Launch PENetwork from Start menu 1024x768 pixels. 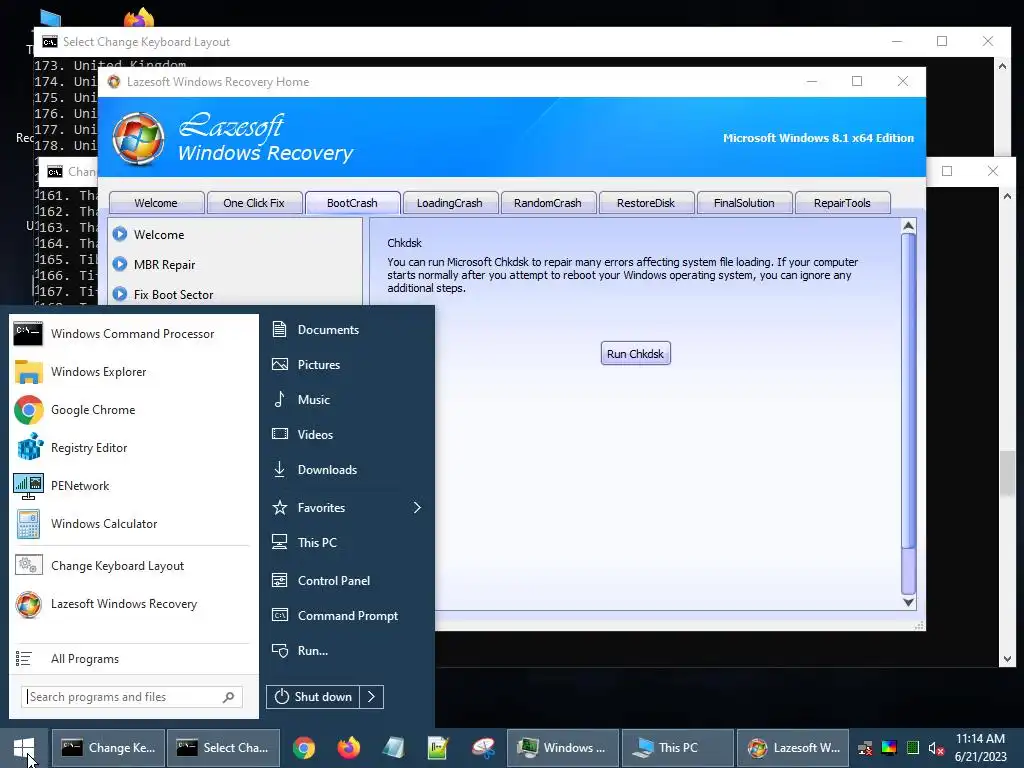coord(131,485)
